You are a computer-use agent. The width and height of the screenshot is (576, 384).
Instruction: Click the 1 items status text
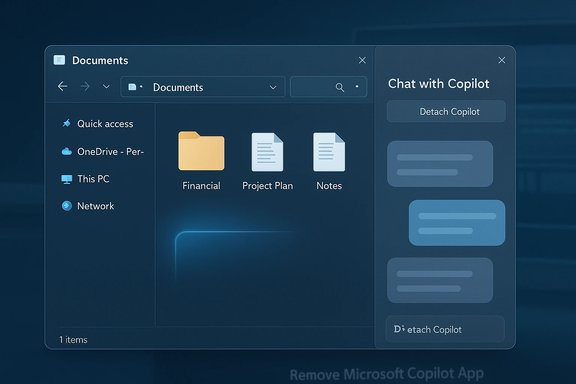[x=73, y=340]
